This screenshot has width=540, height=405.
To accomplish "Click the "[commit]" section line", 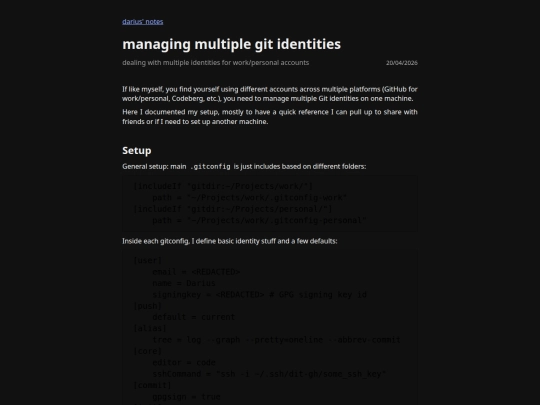I will [x=152, y=385].
